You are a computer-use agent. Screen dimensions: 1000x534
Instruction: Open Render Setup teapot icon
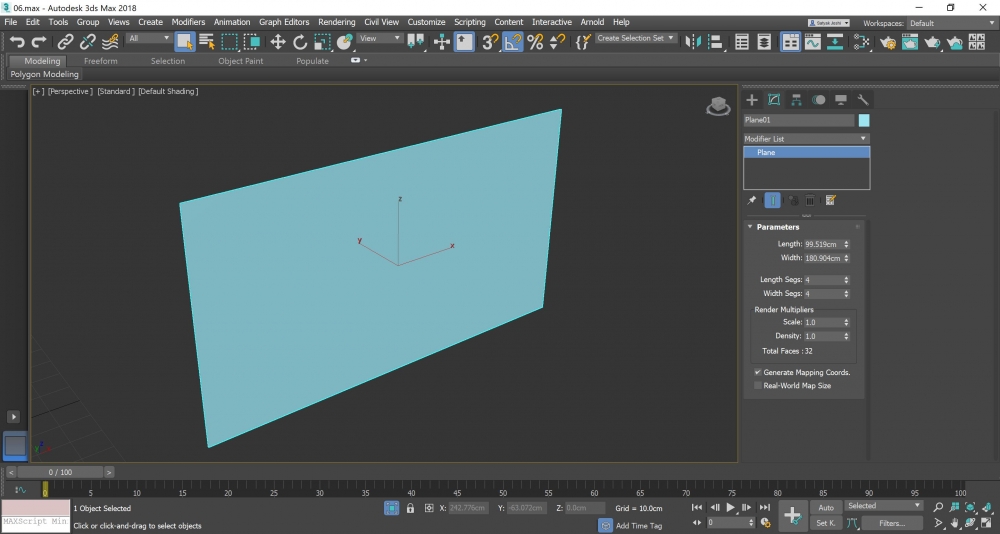tap(886, 42)
